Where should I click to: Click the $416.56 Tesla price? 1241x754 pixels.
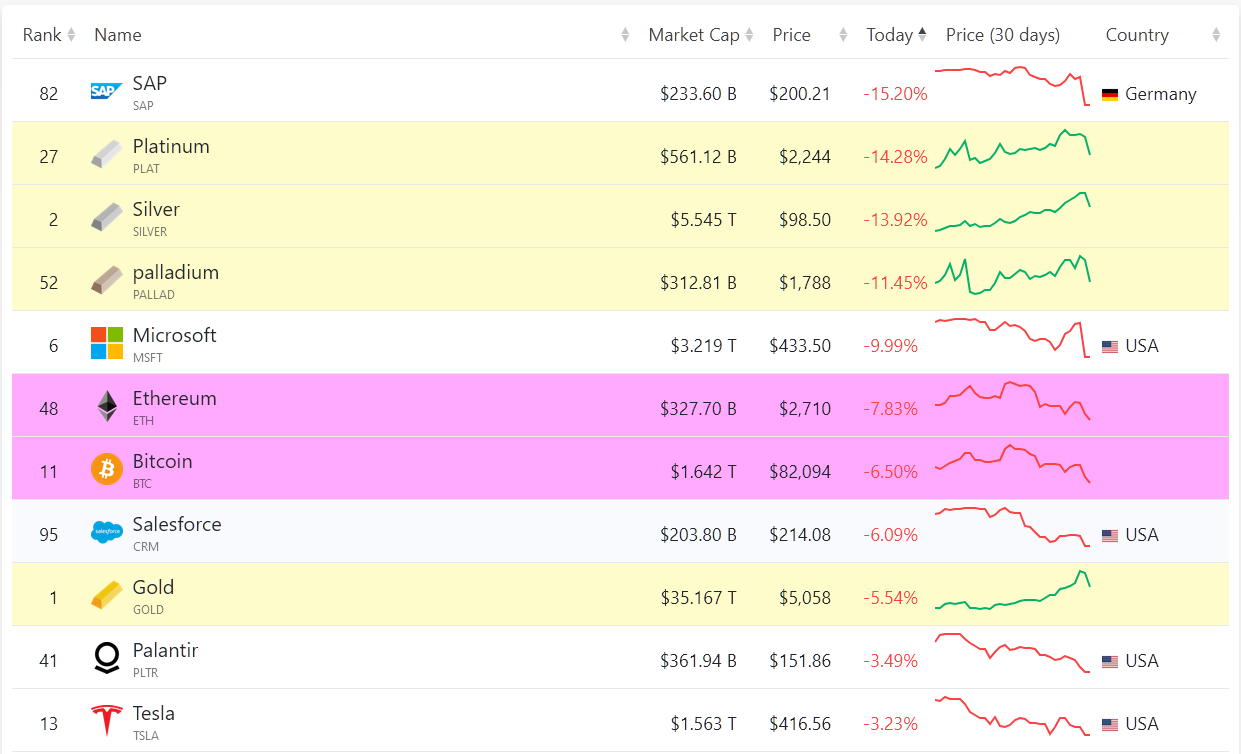pos(800,724)
